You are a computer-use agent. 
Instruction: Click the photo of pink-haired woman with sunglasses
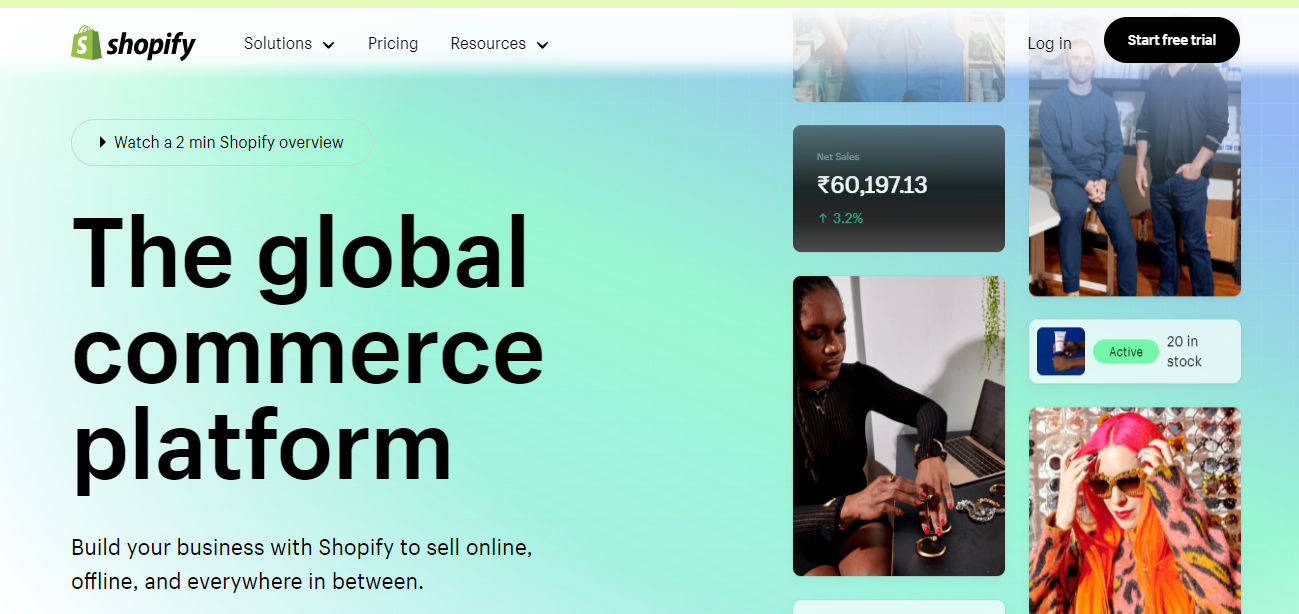(x=1135, y=510)
